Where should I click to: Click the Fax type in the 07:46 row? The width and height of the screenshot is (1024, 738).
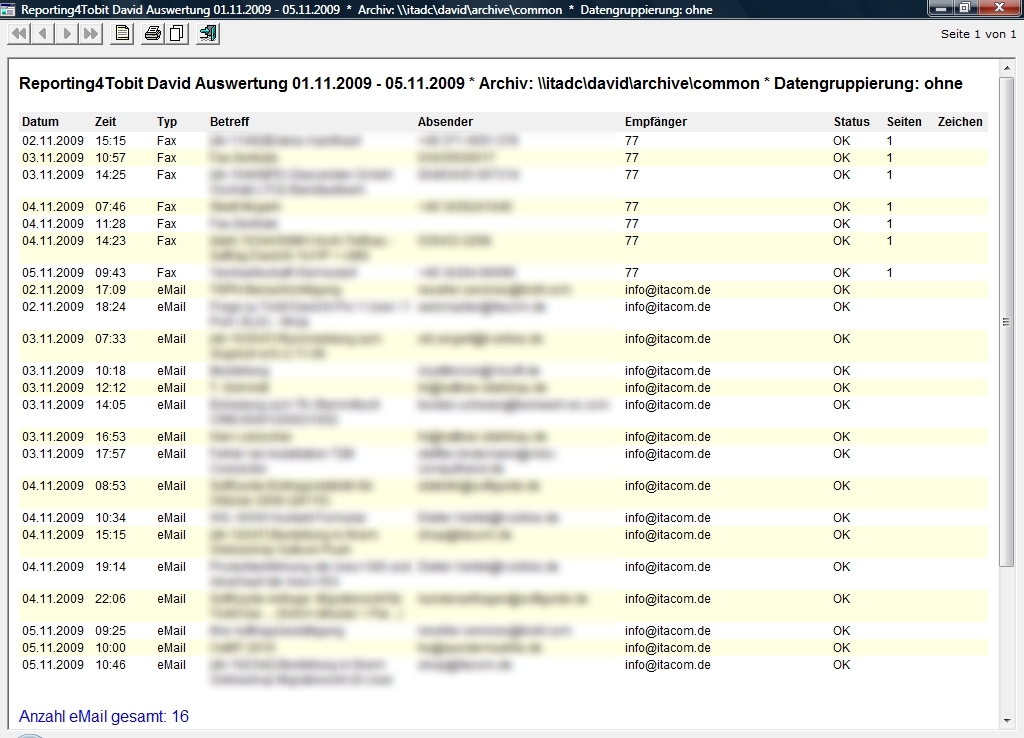tap(167, 206)
